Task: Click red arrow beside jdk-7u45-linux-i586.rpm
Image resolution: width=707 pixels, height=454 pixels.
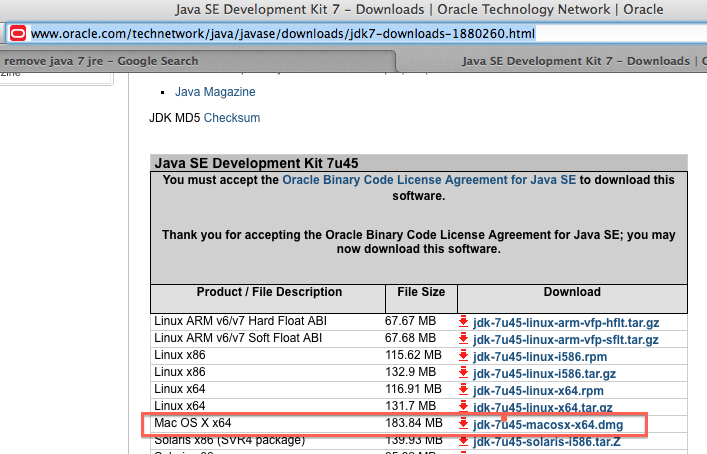Action: [x=464, y=355]
